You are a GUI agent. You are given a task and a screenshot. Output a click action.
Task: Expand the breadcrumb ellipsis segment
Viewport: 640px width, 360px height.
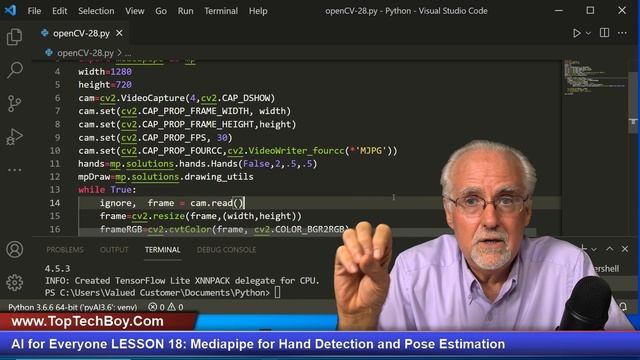(128, 53)
